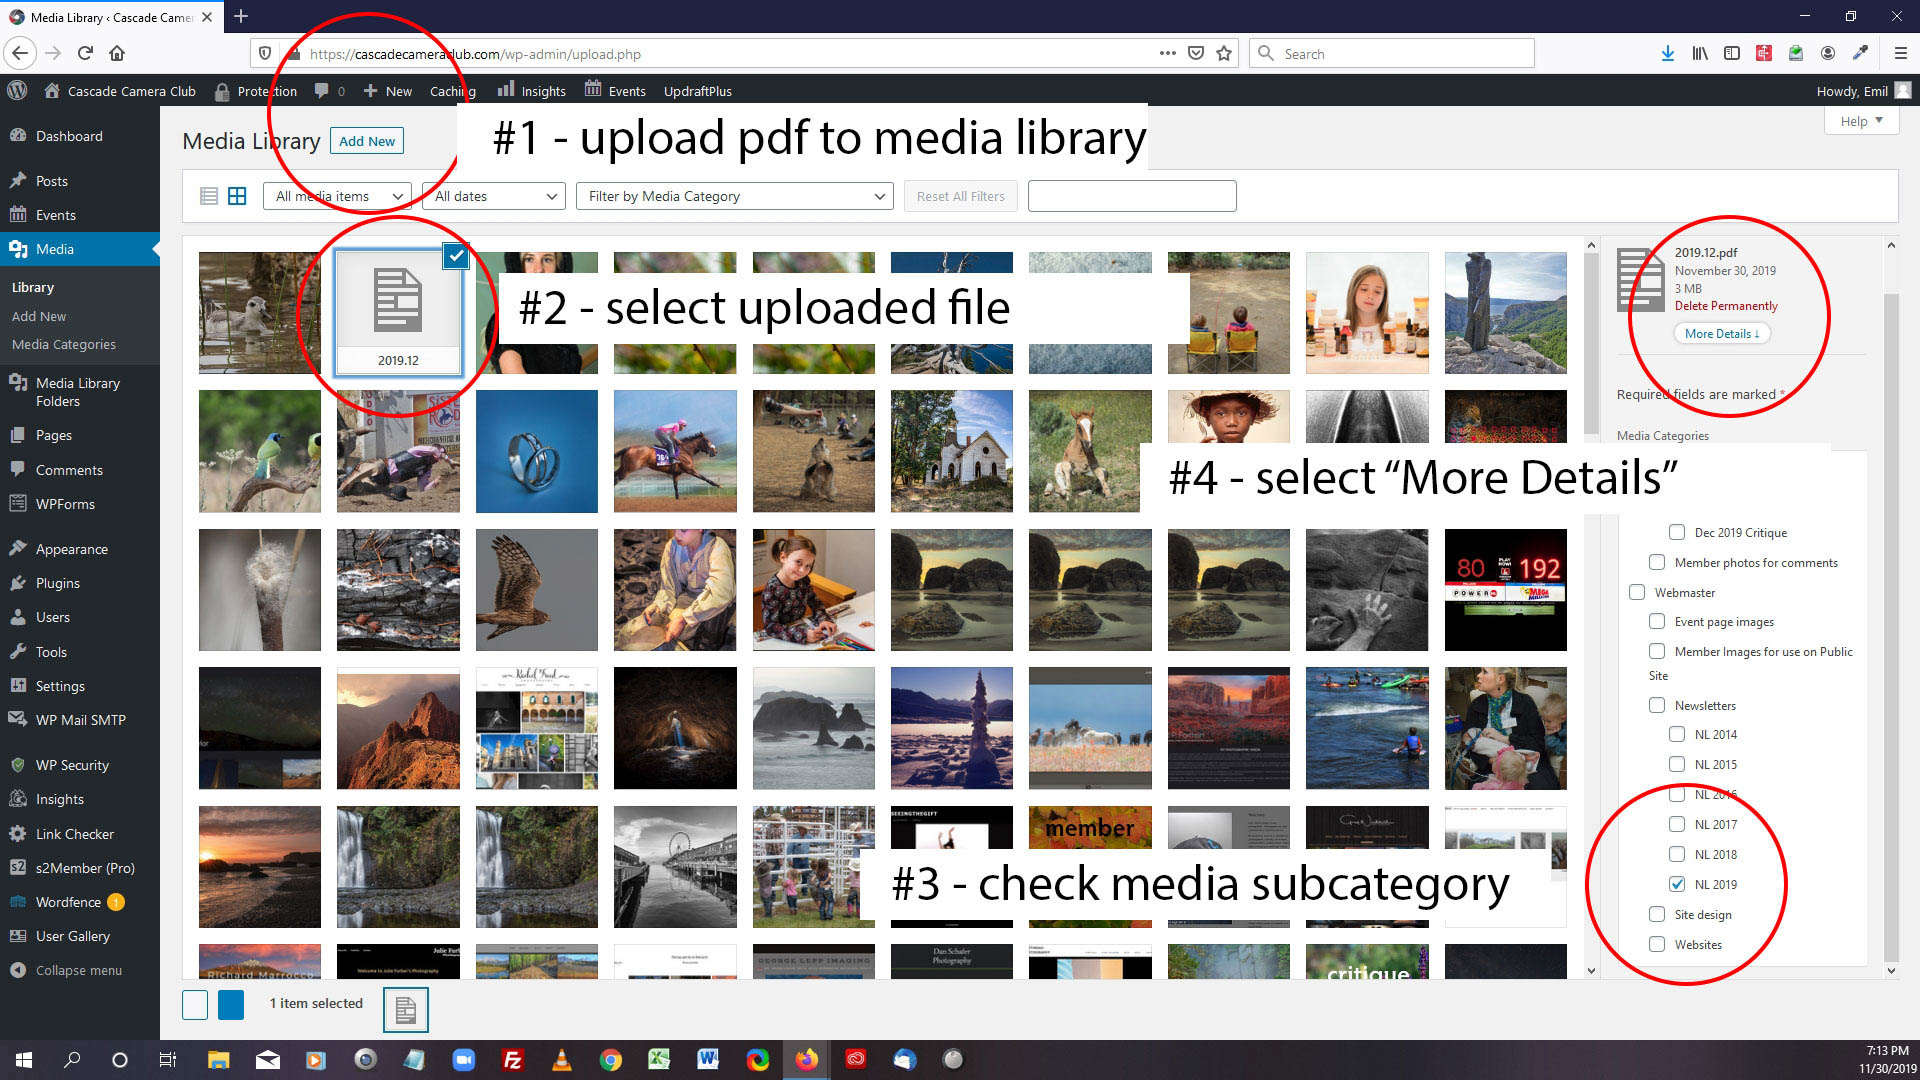
Task: Switch to list view icon
Action: [209, 196]
